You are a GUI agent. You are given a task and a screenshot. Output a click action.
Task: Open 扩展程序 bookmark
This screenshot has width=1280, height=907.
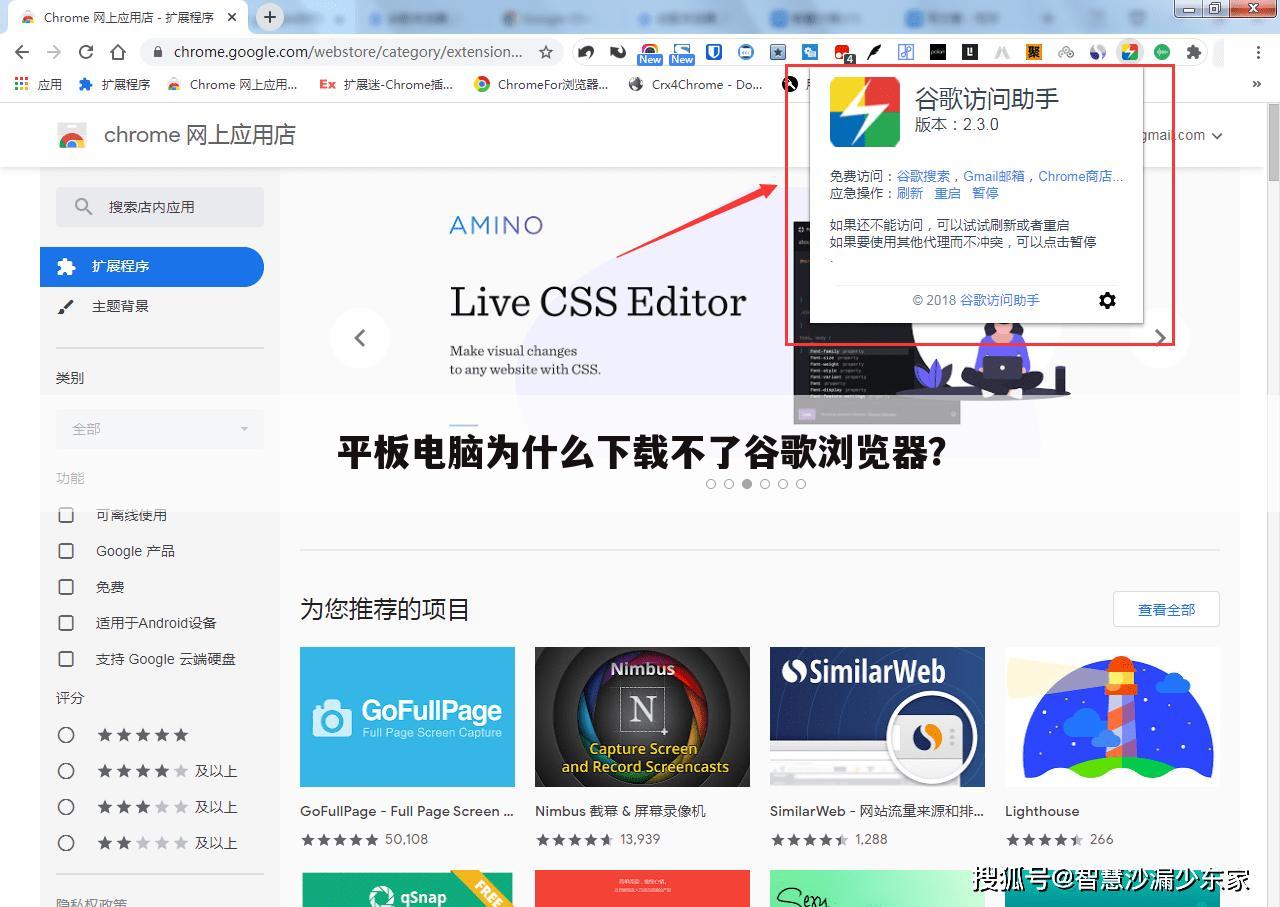tap(114, 84)
